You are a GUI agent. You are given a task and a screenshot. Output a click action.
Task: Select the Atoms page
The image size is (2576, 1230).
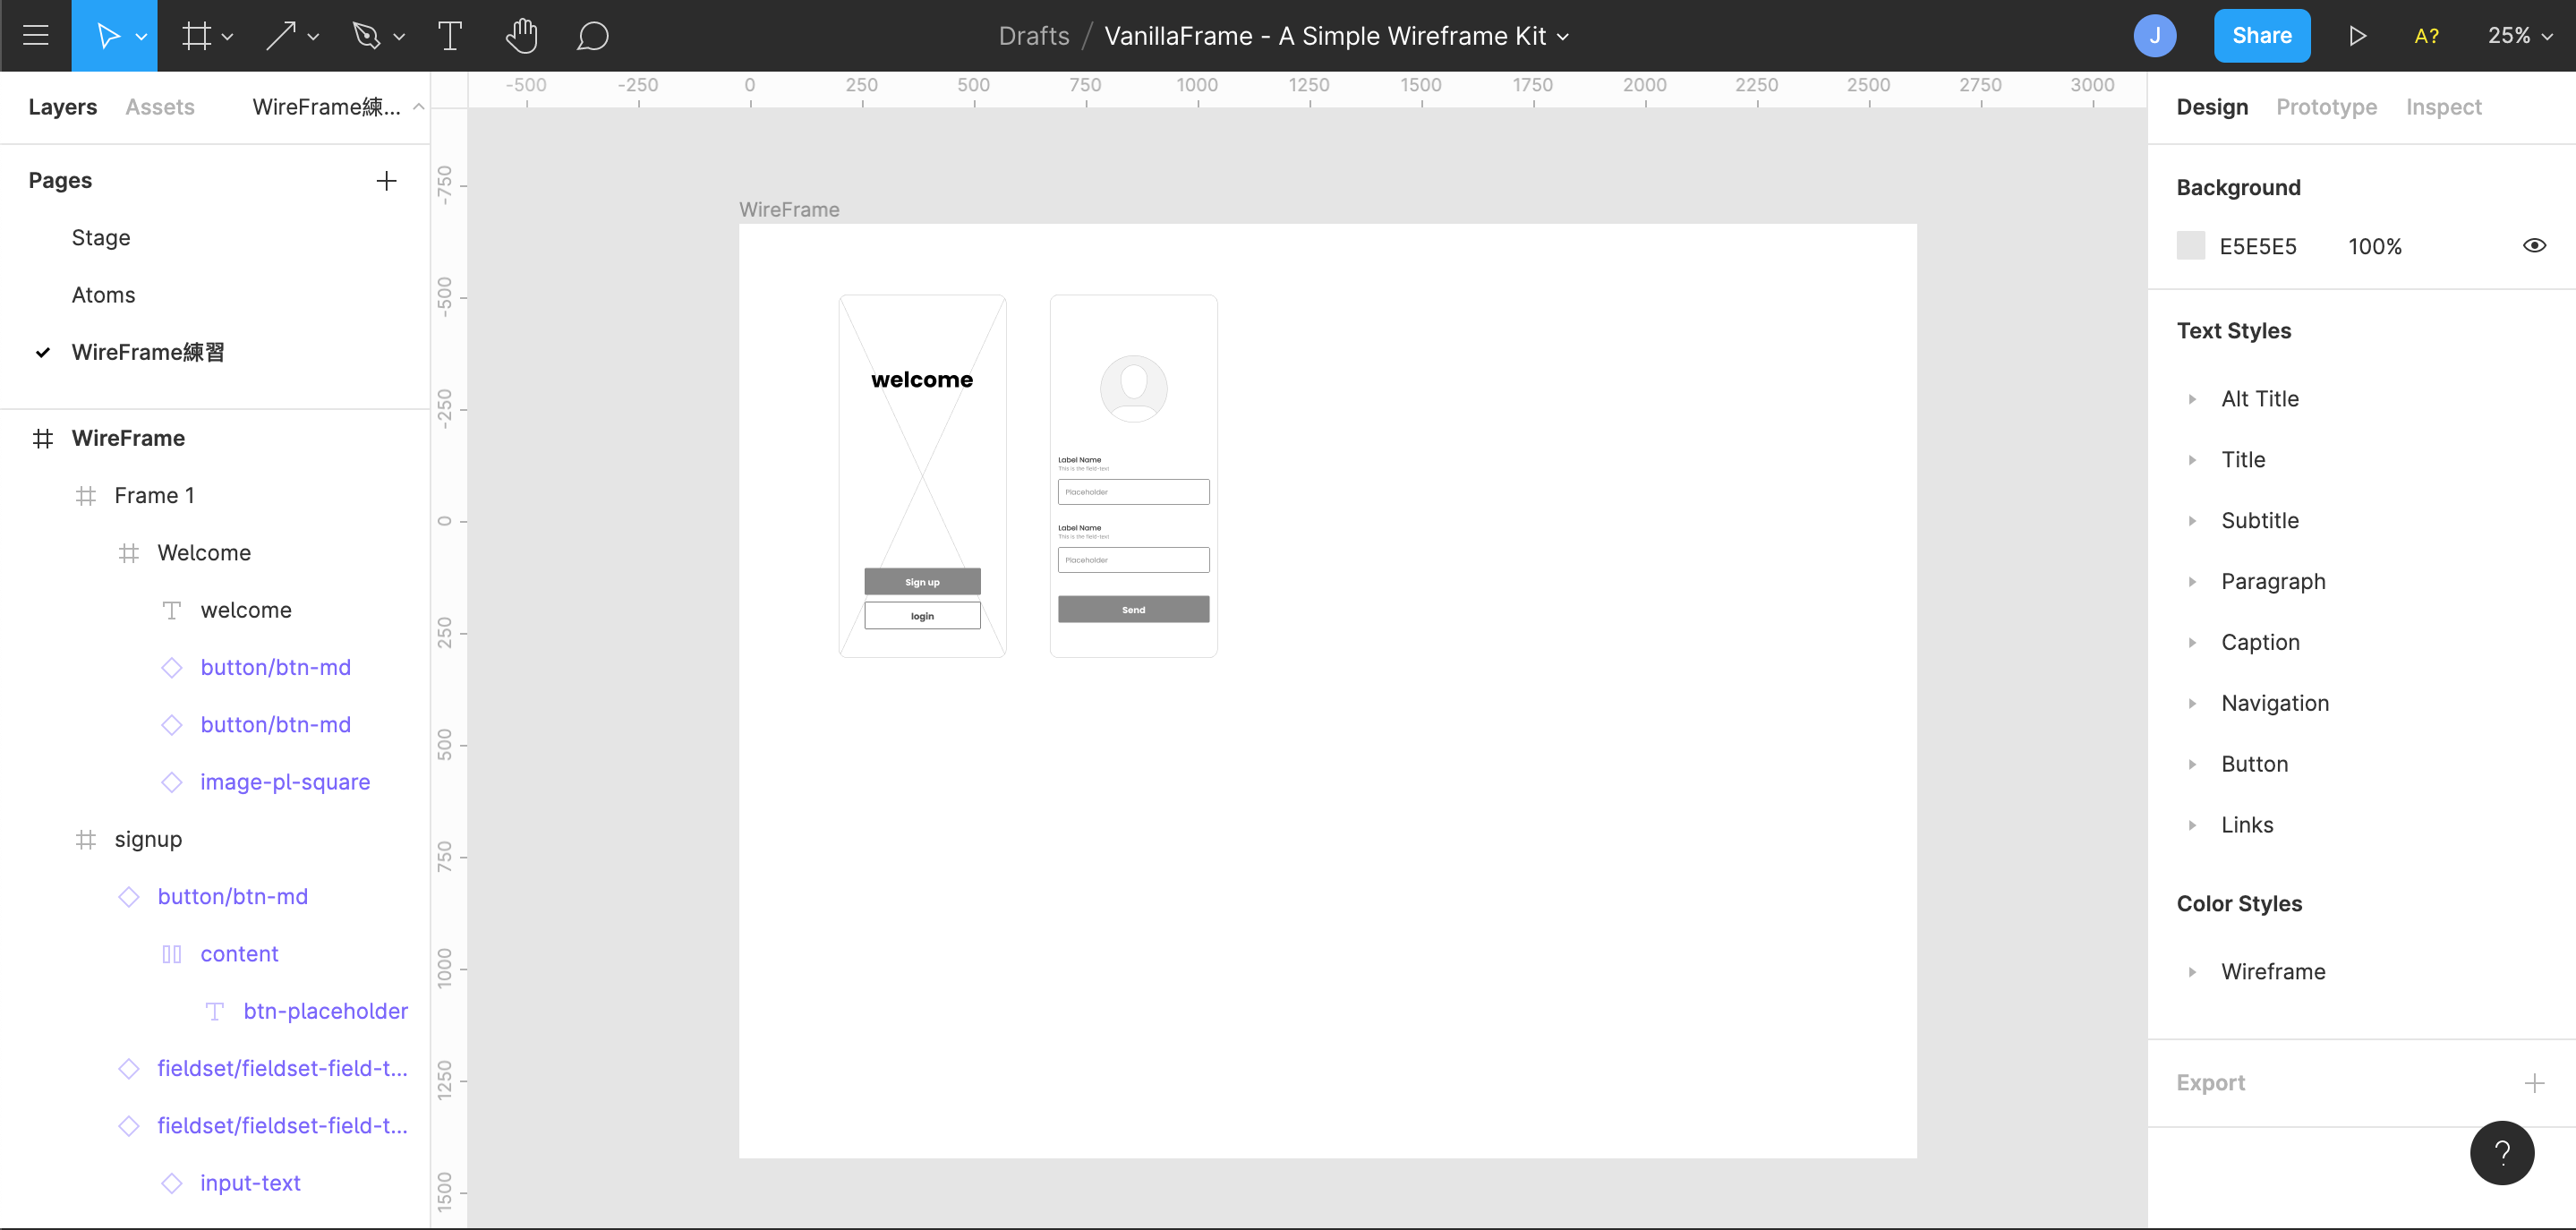click(103, 295)
